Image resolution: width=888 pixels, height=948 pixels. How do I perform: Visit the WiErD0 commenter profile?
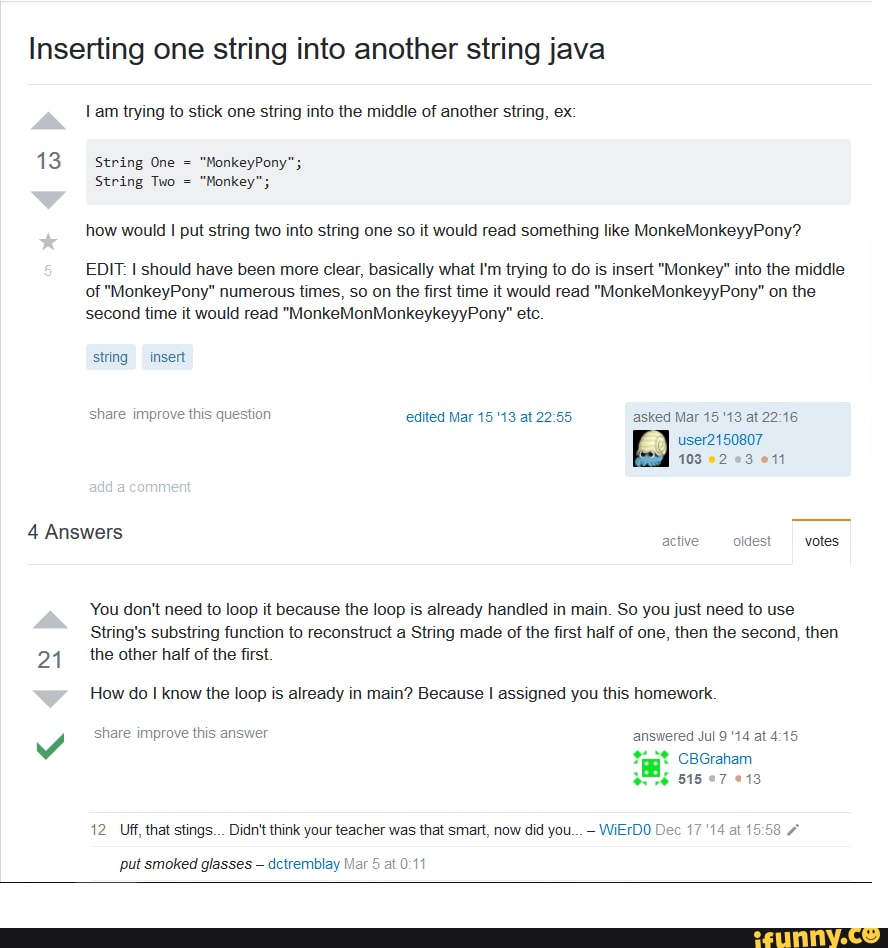625,830
